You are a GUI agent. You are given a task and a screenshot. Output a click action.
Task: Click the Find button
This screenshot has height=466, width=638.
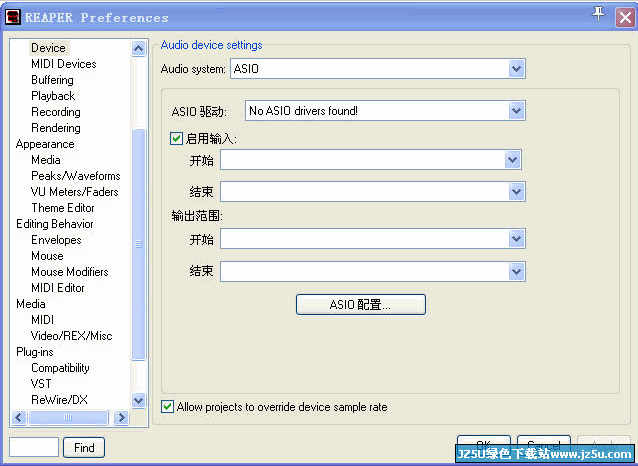[84, 448]
